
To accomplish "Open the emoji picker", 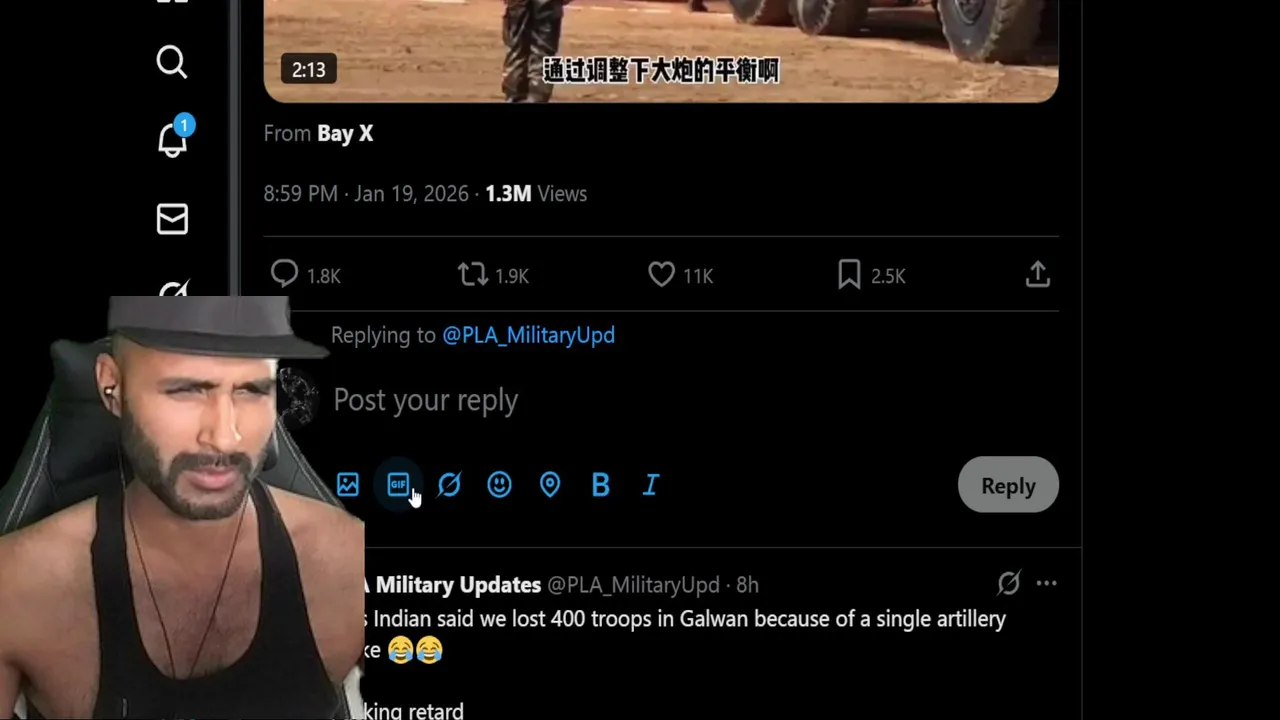I will 499,485.
